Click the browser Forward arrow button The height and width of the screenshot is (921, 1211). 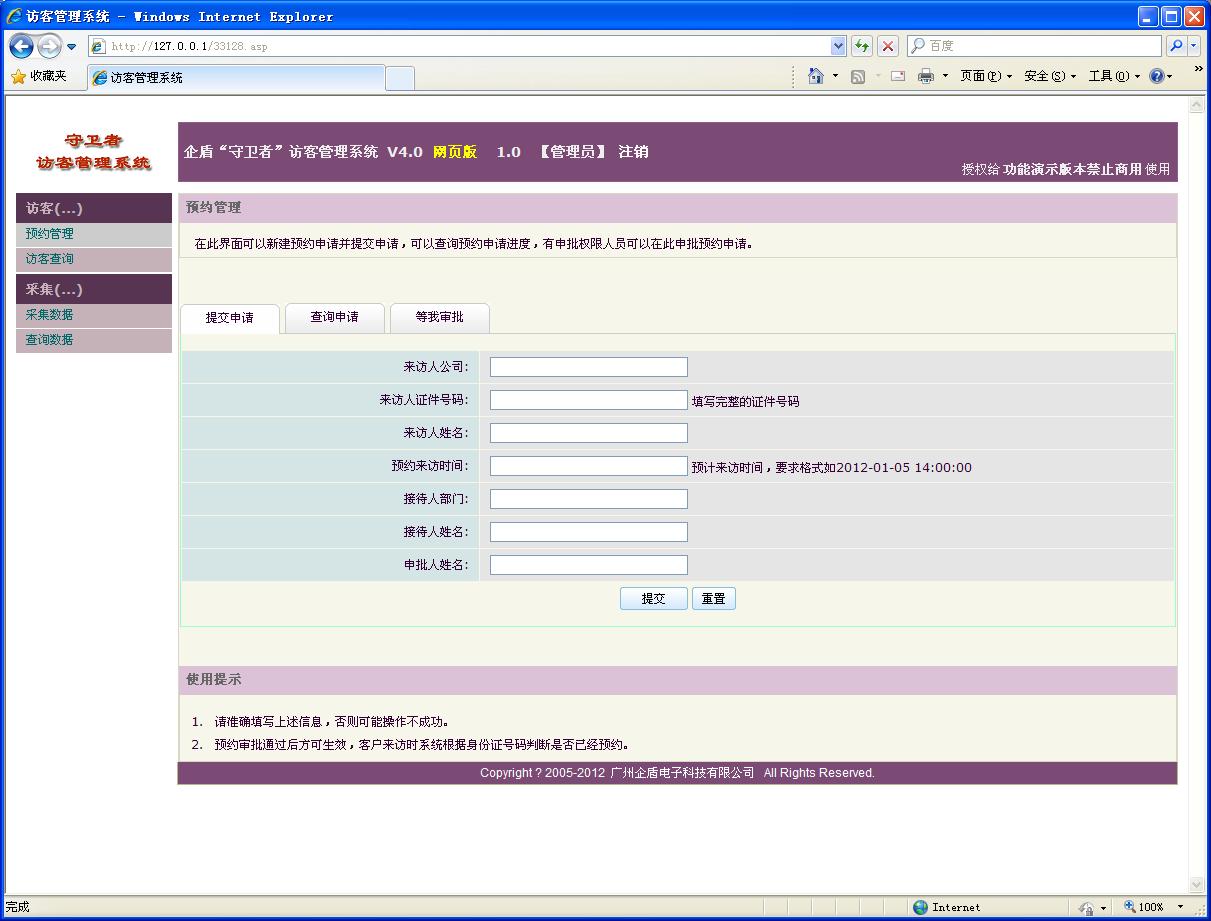50,46
